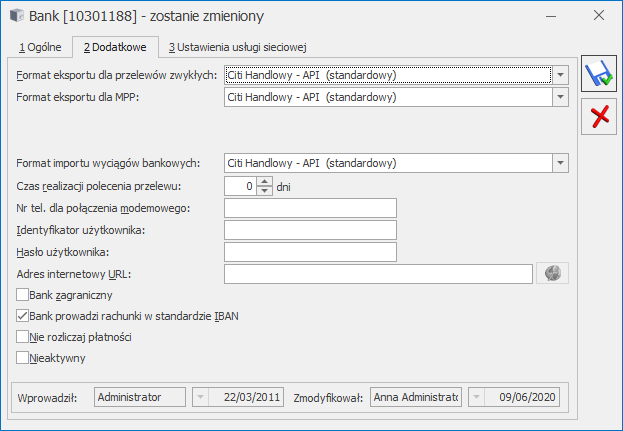This screenshot has height=431, width=623.
Task: Expand the Format eksportu dla MPP dropdown
Action: point(561,97)
